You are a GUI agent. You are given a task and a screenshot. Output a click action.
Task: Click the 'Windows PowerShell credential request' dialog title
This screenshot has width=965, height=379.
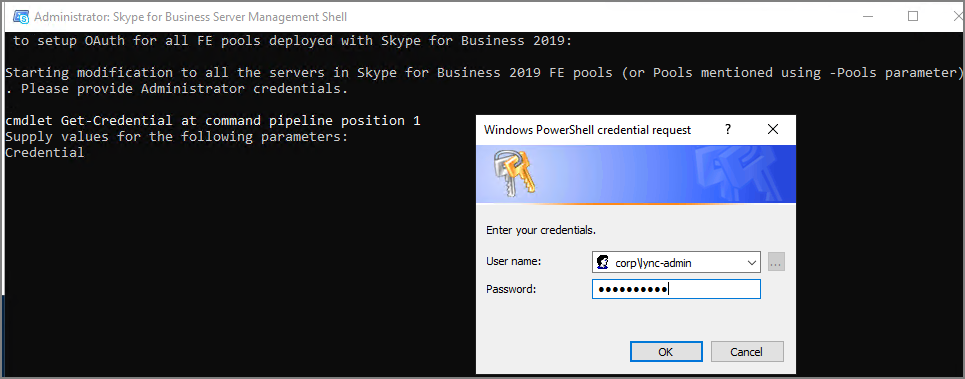point(587,130)
